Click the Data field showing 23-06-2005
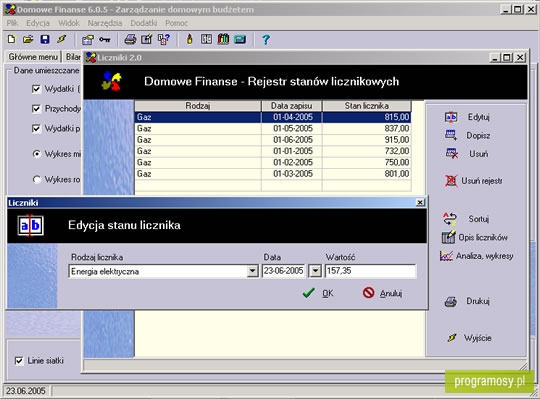This screenshot has height=399, width=540. click(x=284, y=271)
